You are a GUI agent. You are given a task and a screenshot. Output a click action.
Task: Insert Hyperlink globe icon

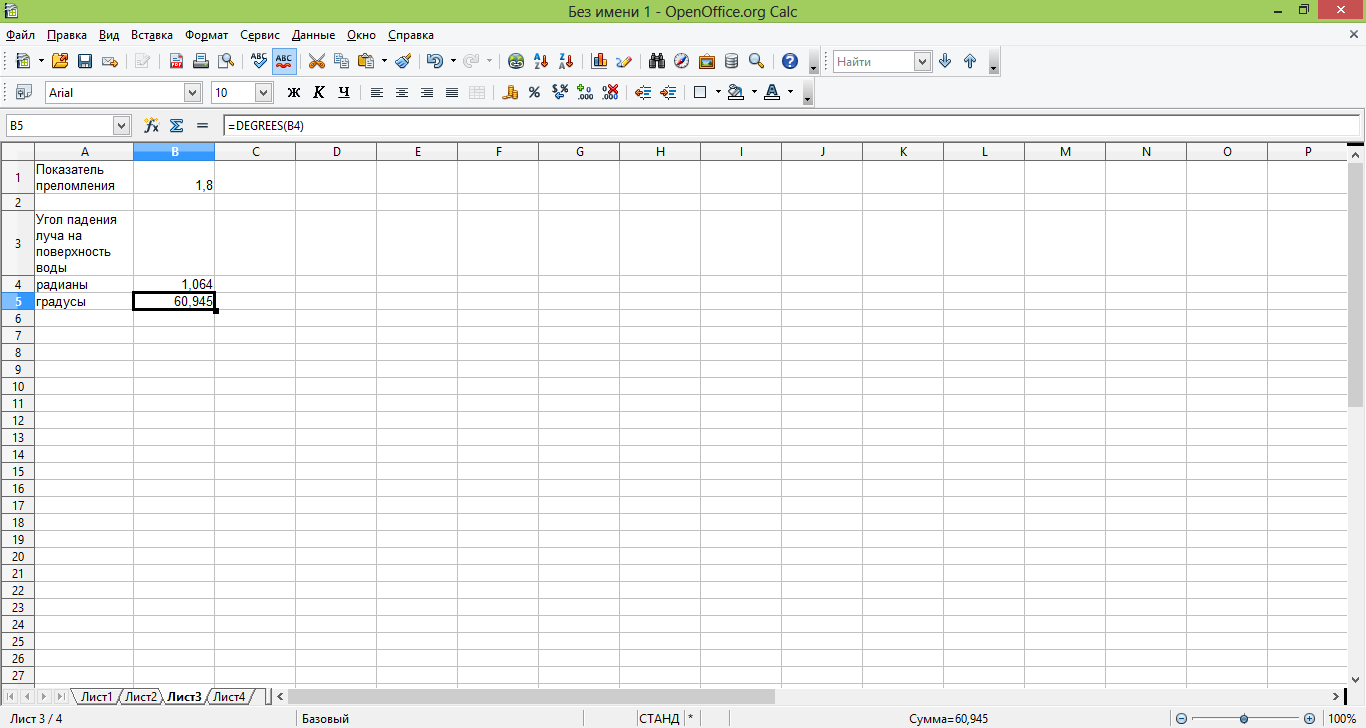point(516,61)
